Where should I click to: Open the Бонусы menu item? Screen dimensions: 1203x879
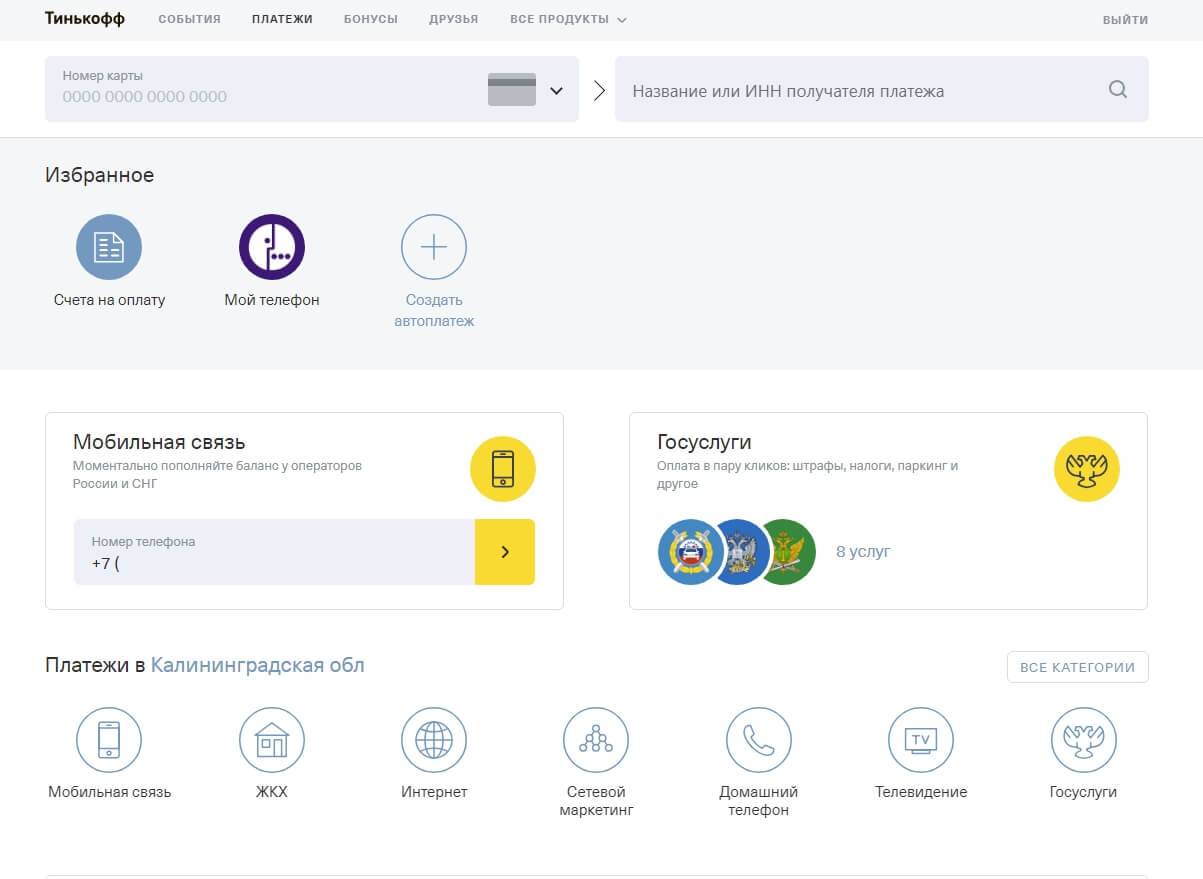pos(370,19)
